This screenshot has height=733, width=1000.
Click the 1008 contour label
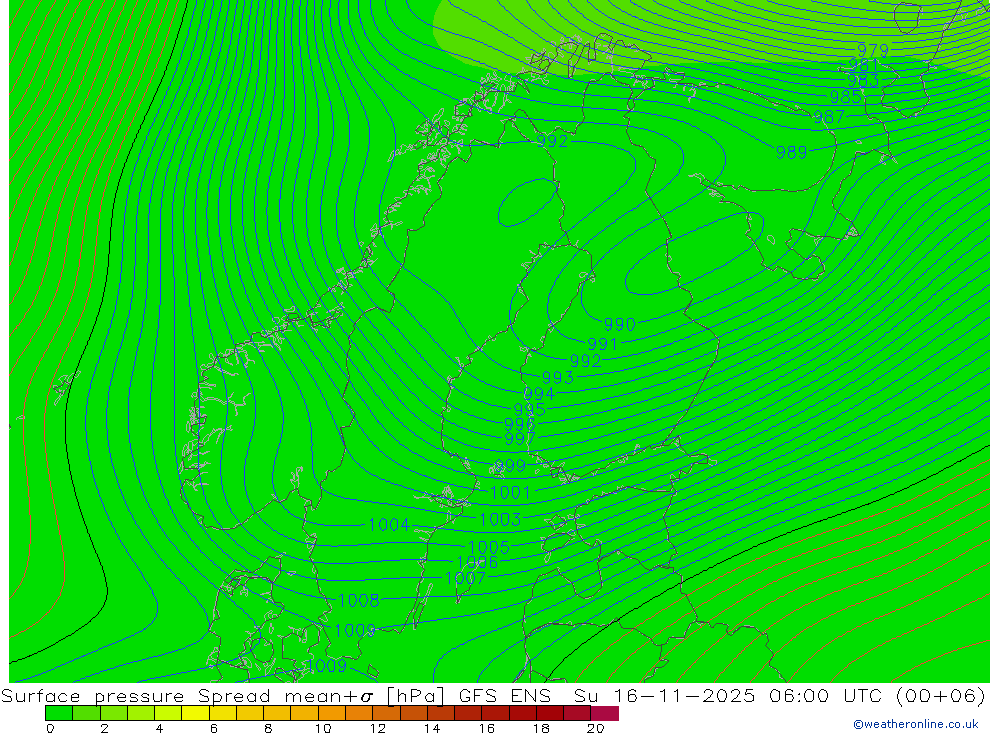pyautogui.click(x=359, y=600)
